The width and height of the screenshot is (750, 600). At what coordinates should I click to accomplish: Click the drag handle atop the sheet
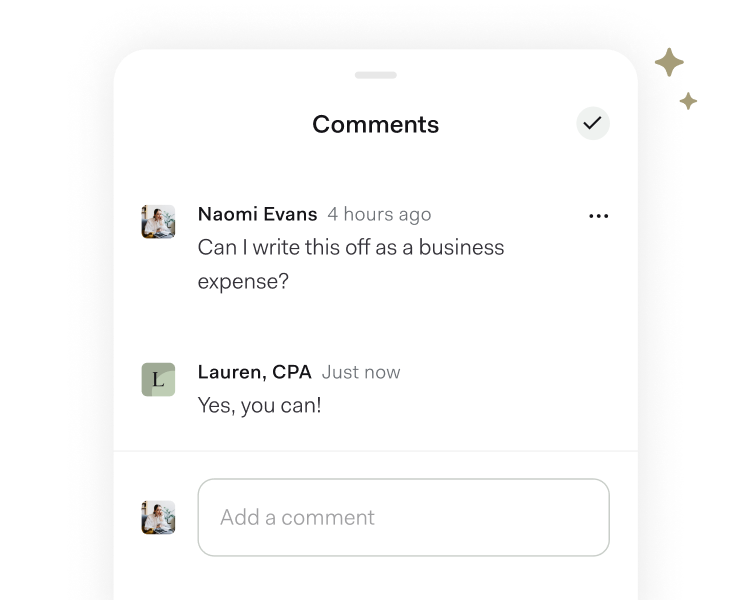click(x=375, y=75)
